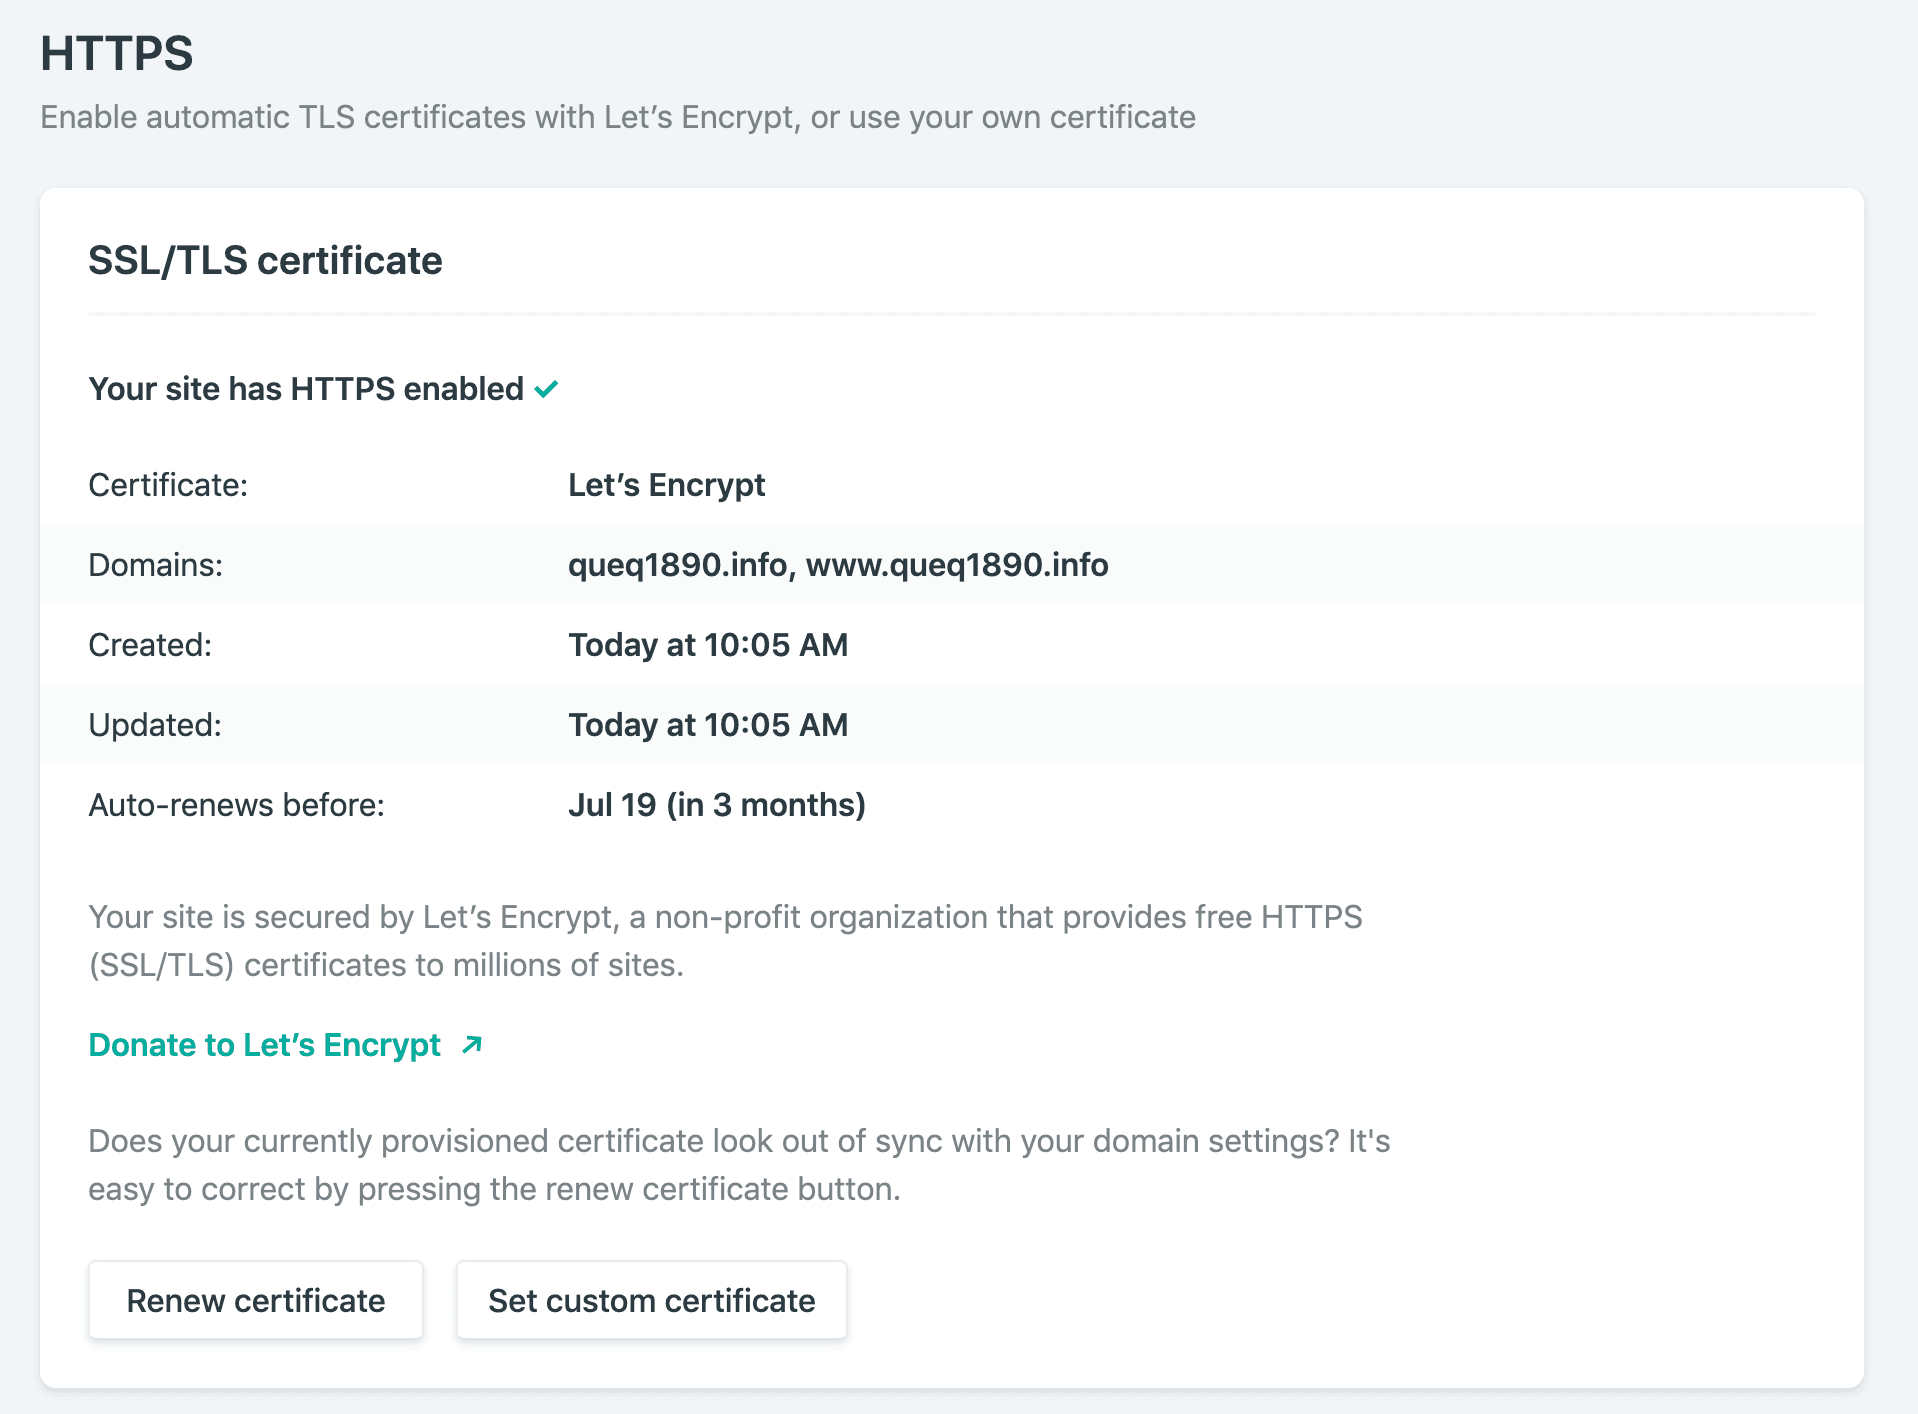Select the subtitle about automatic TLS certificates
The width and height of the screenshot is (1918, 1414).
click(x=617, y=117)
